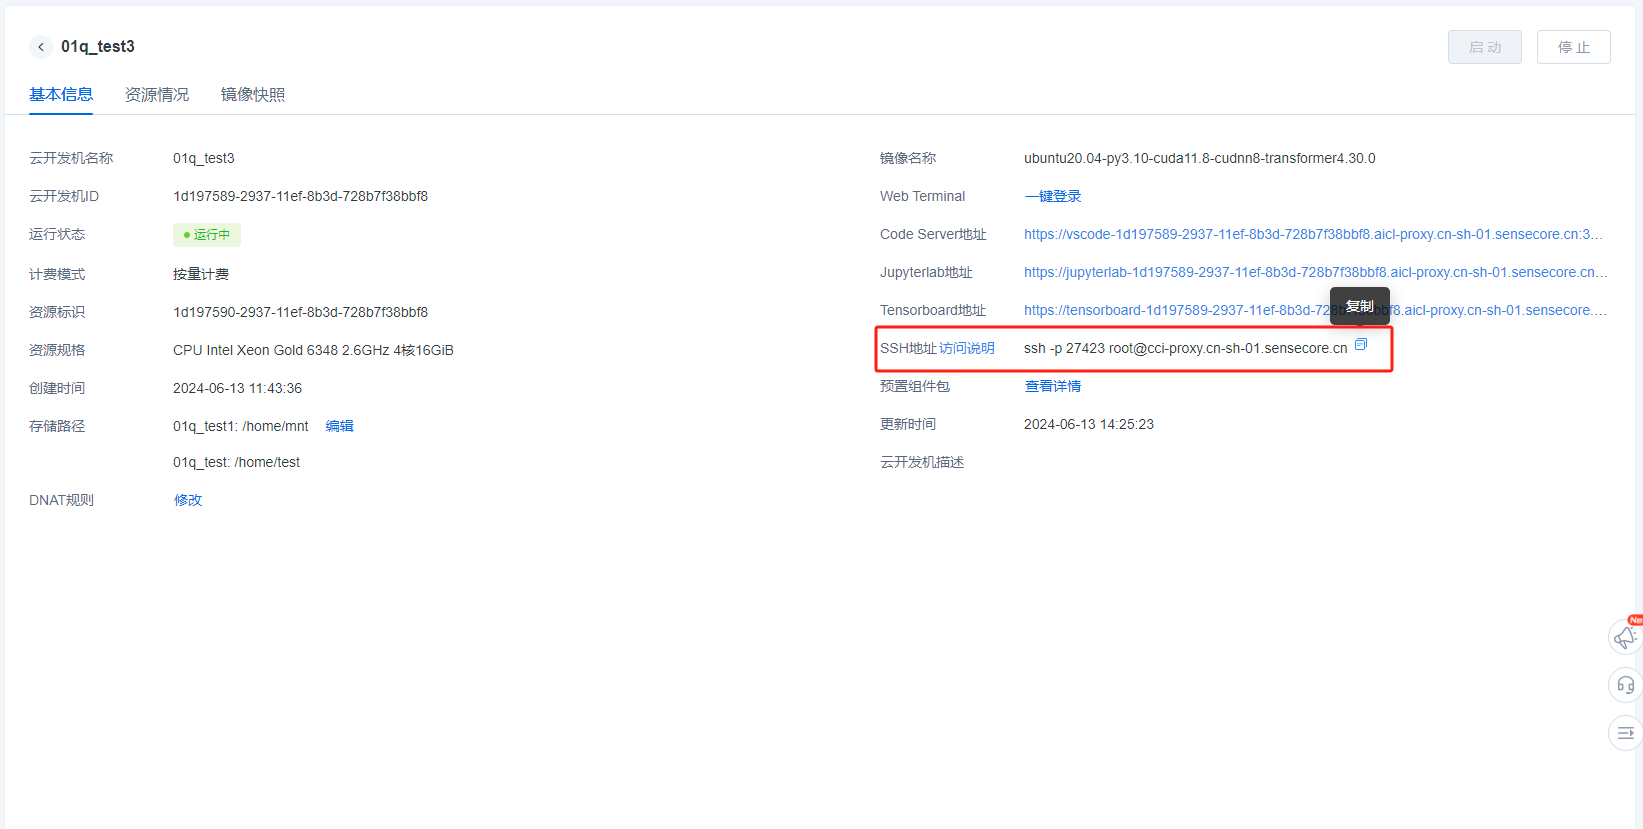1643x829 pixels.
Task: Click the image name ubuntu20.04-py3.10 value
Action: [x=1200, y=158]
